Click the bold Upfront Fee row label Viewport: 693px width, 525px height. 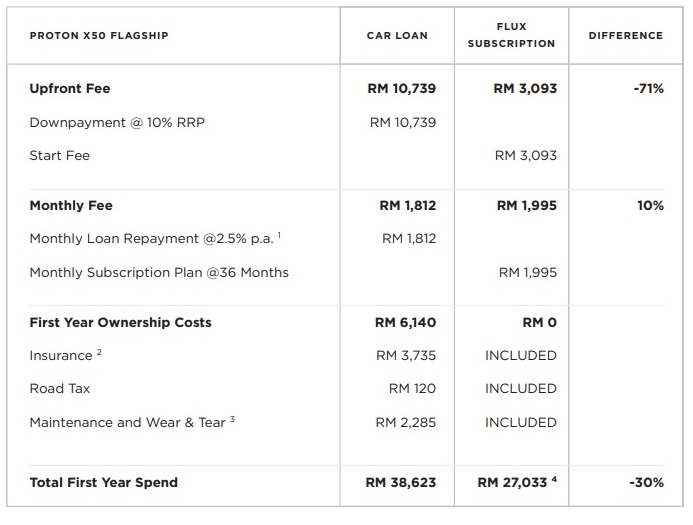[70, 89]
